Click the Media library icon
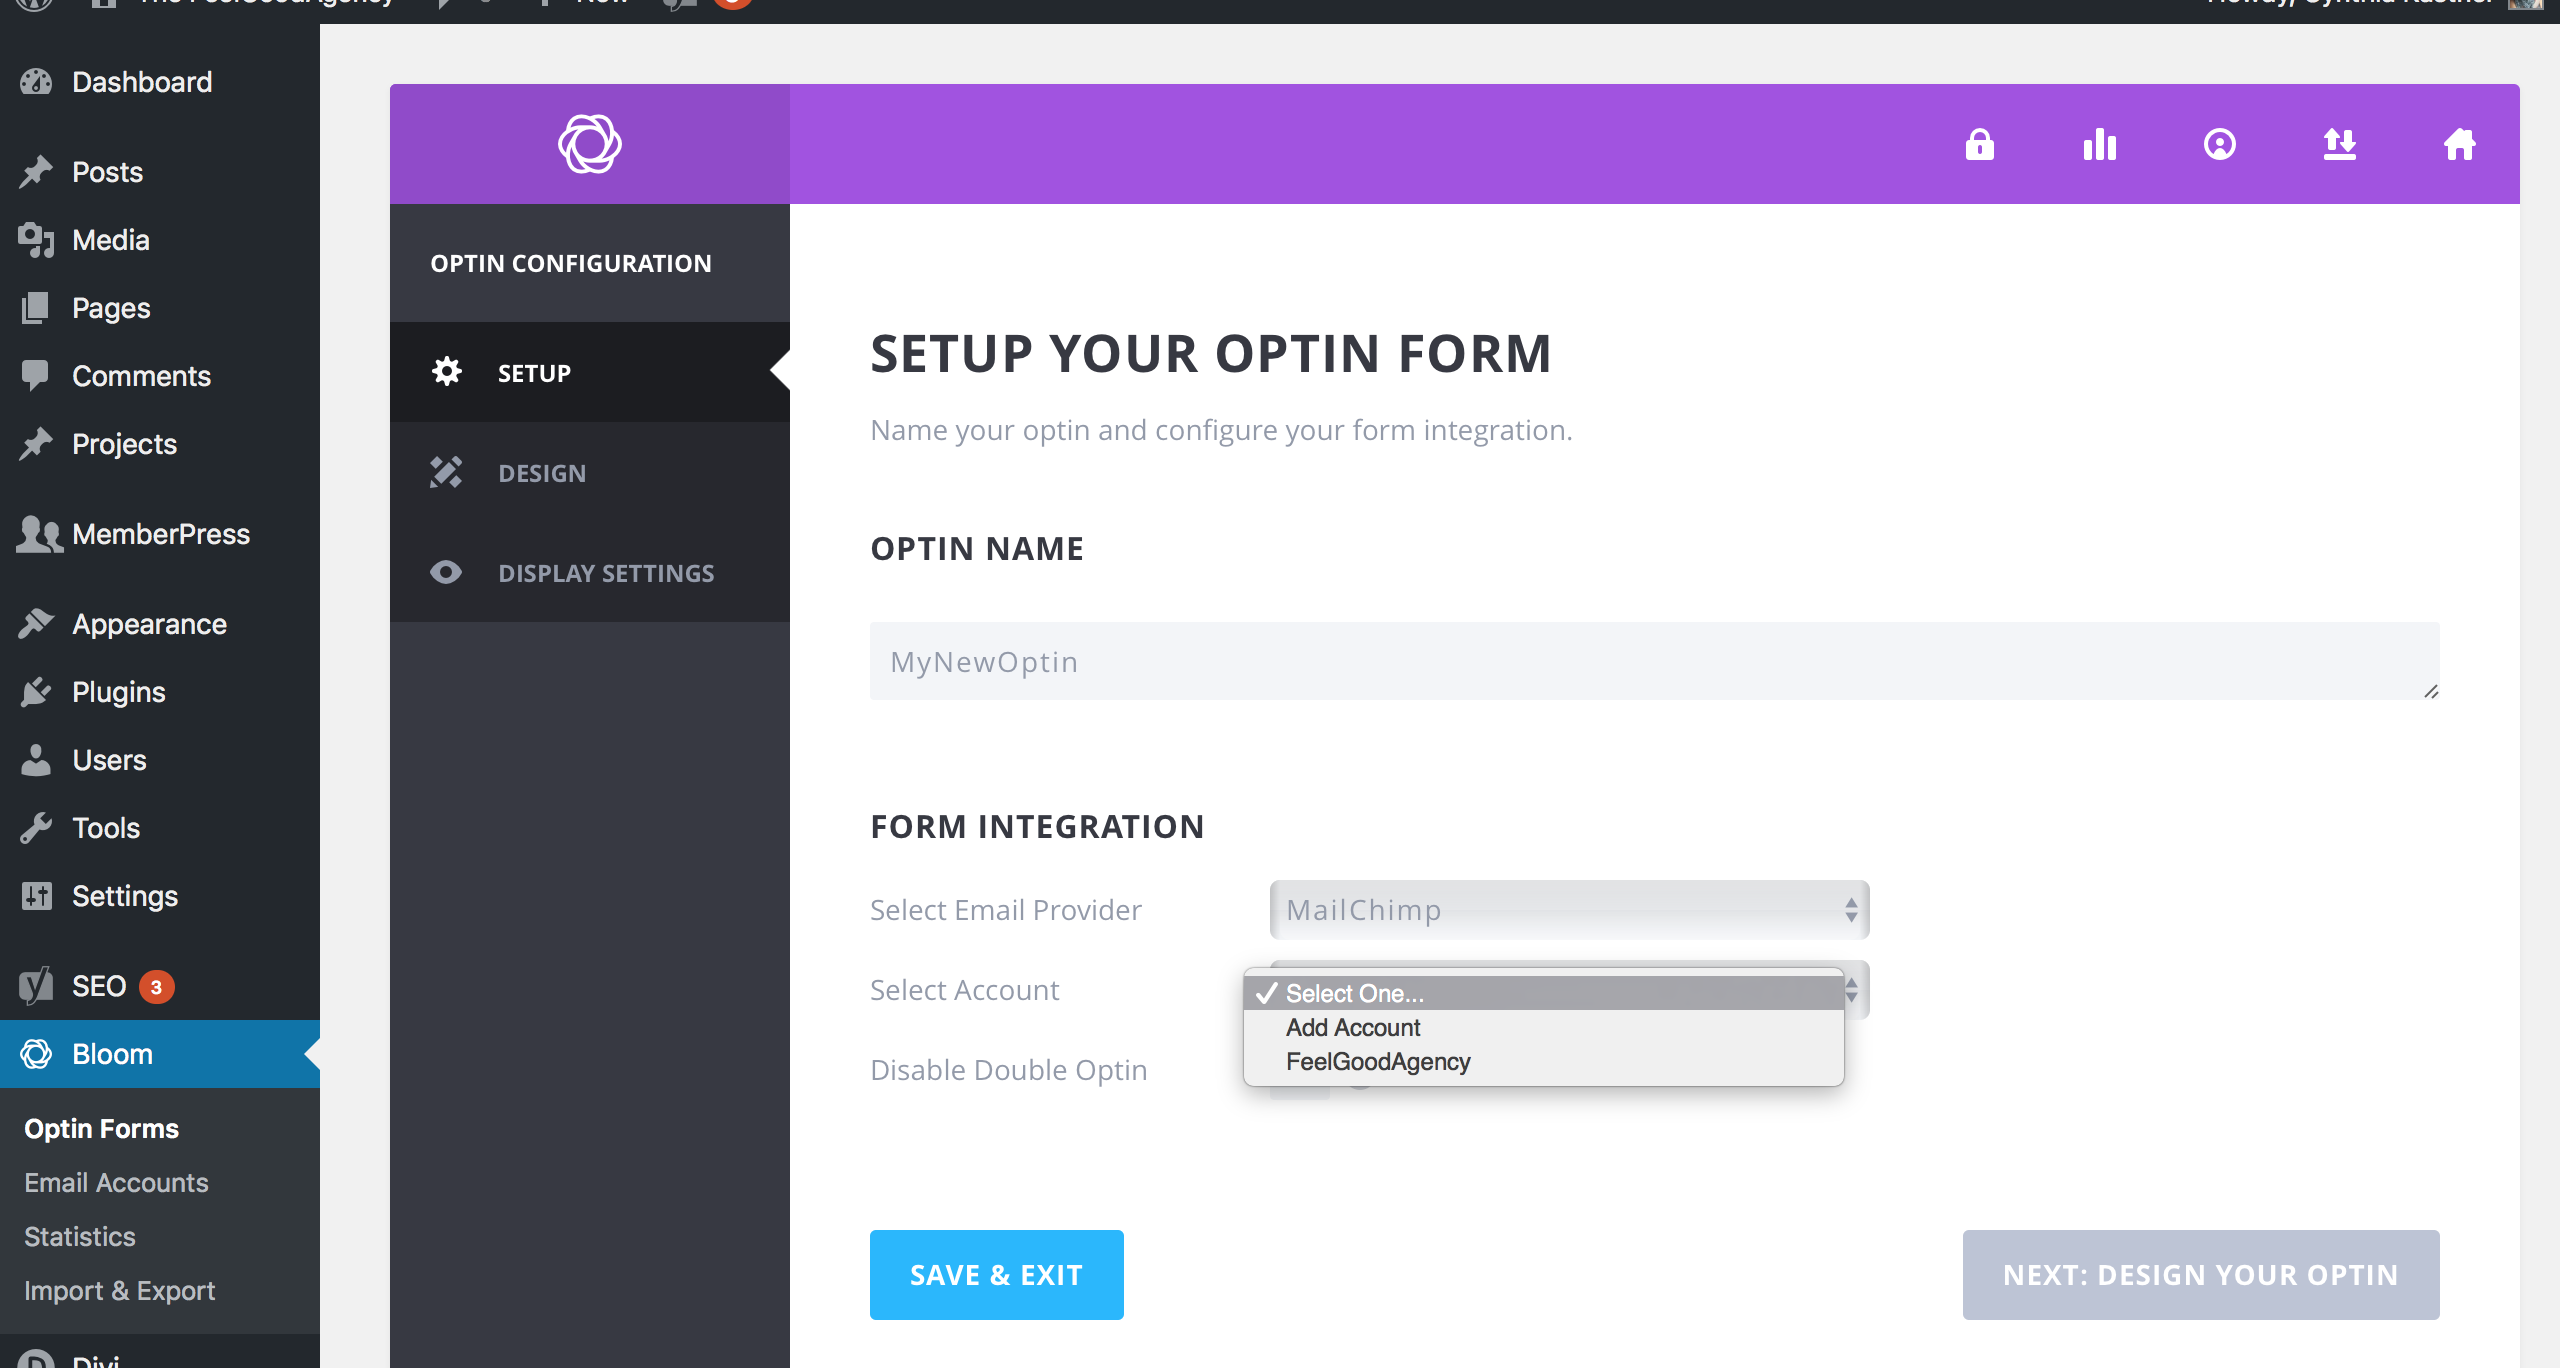The height and width of the screenshot is (1368, 2560). (36, 240)
